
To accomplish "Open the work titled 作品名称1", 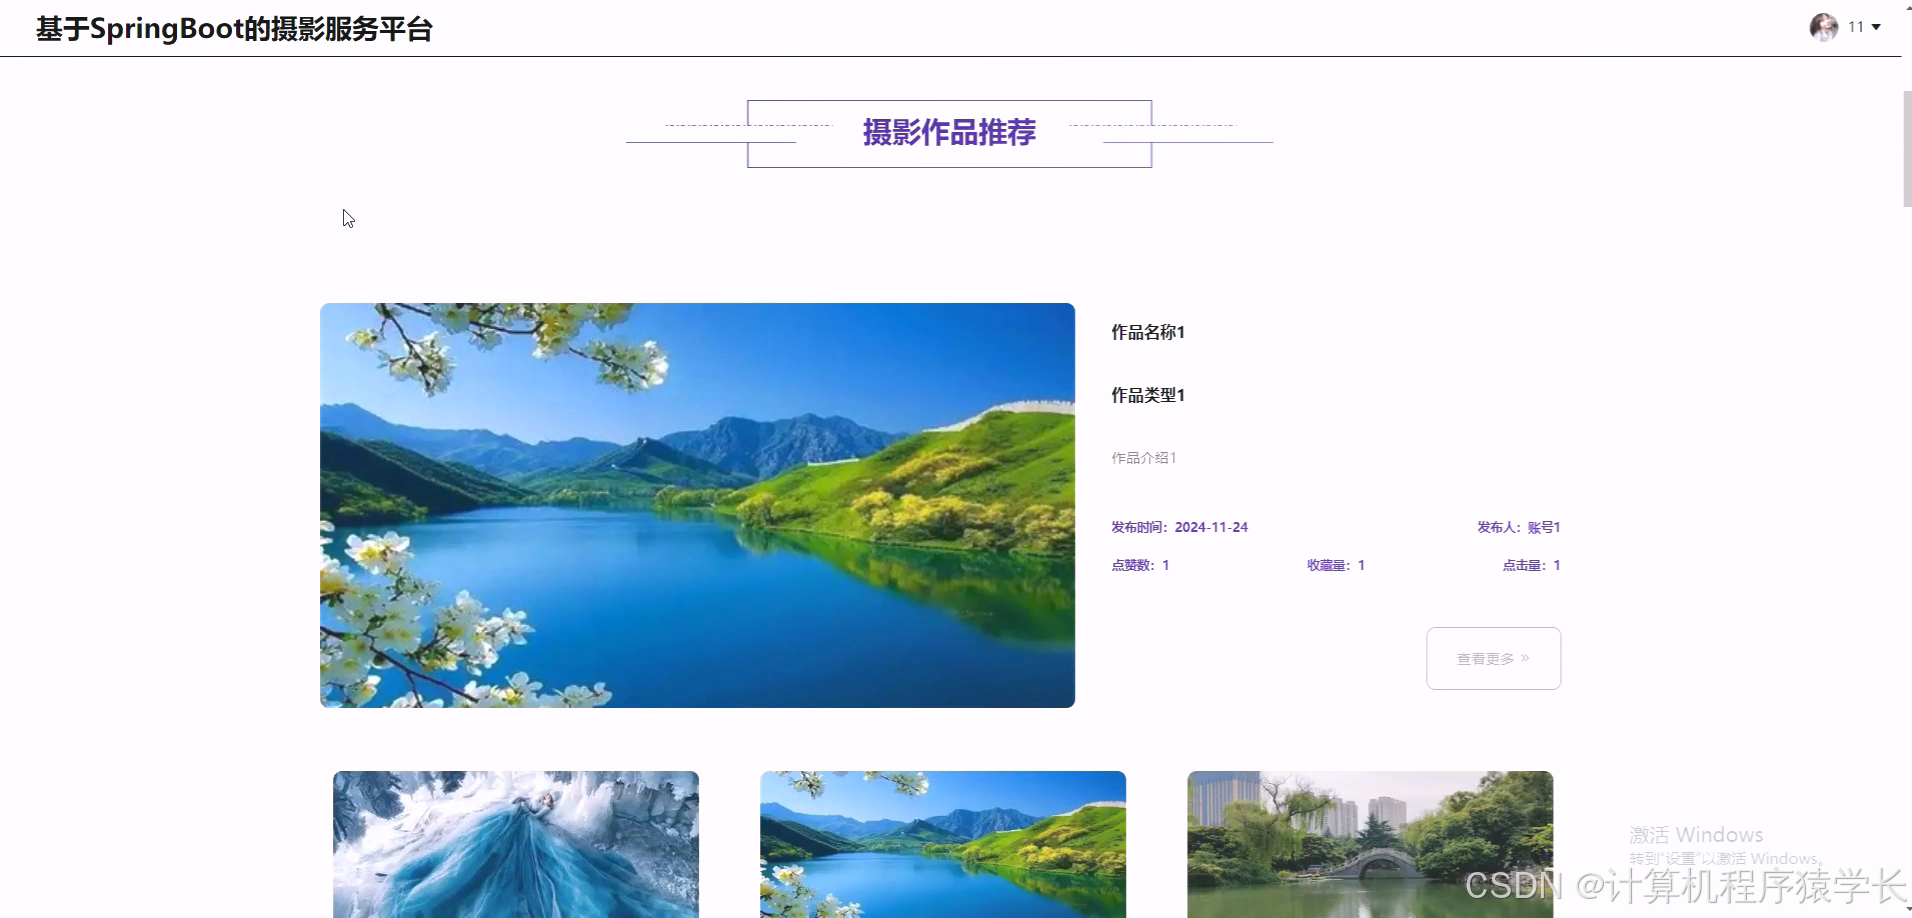I will [1147, 331].
